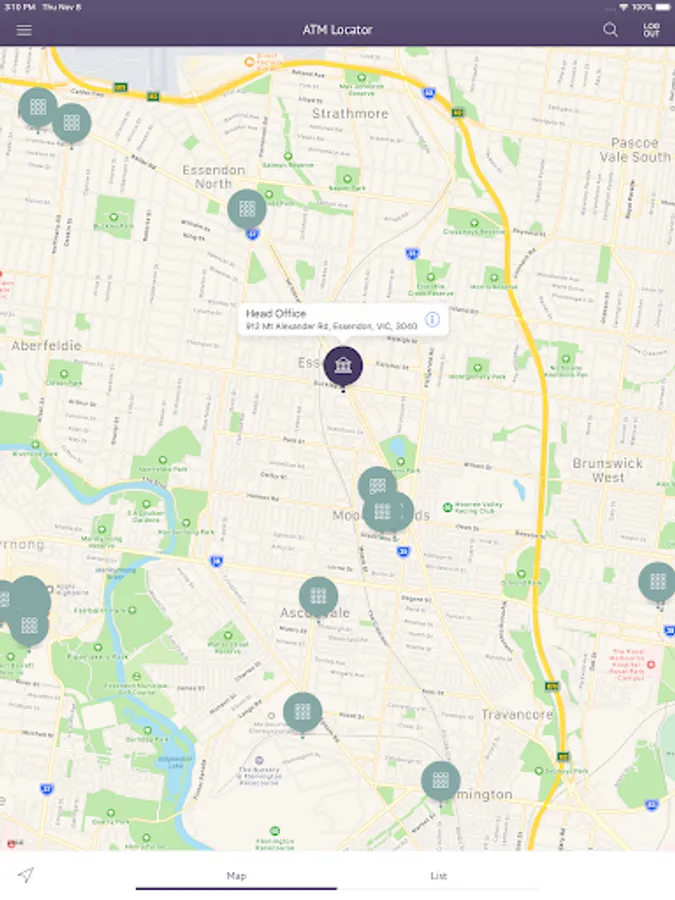The image size is (675, 900).
Task: Select the upper Moonee Ponds ATM pin
Action: 377,486
